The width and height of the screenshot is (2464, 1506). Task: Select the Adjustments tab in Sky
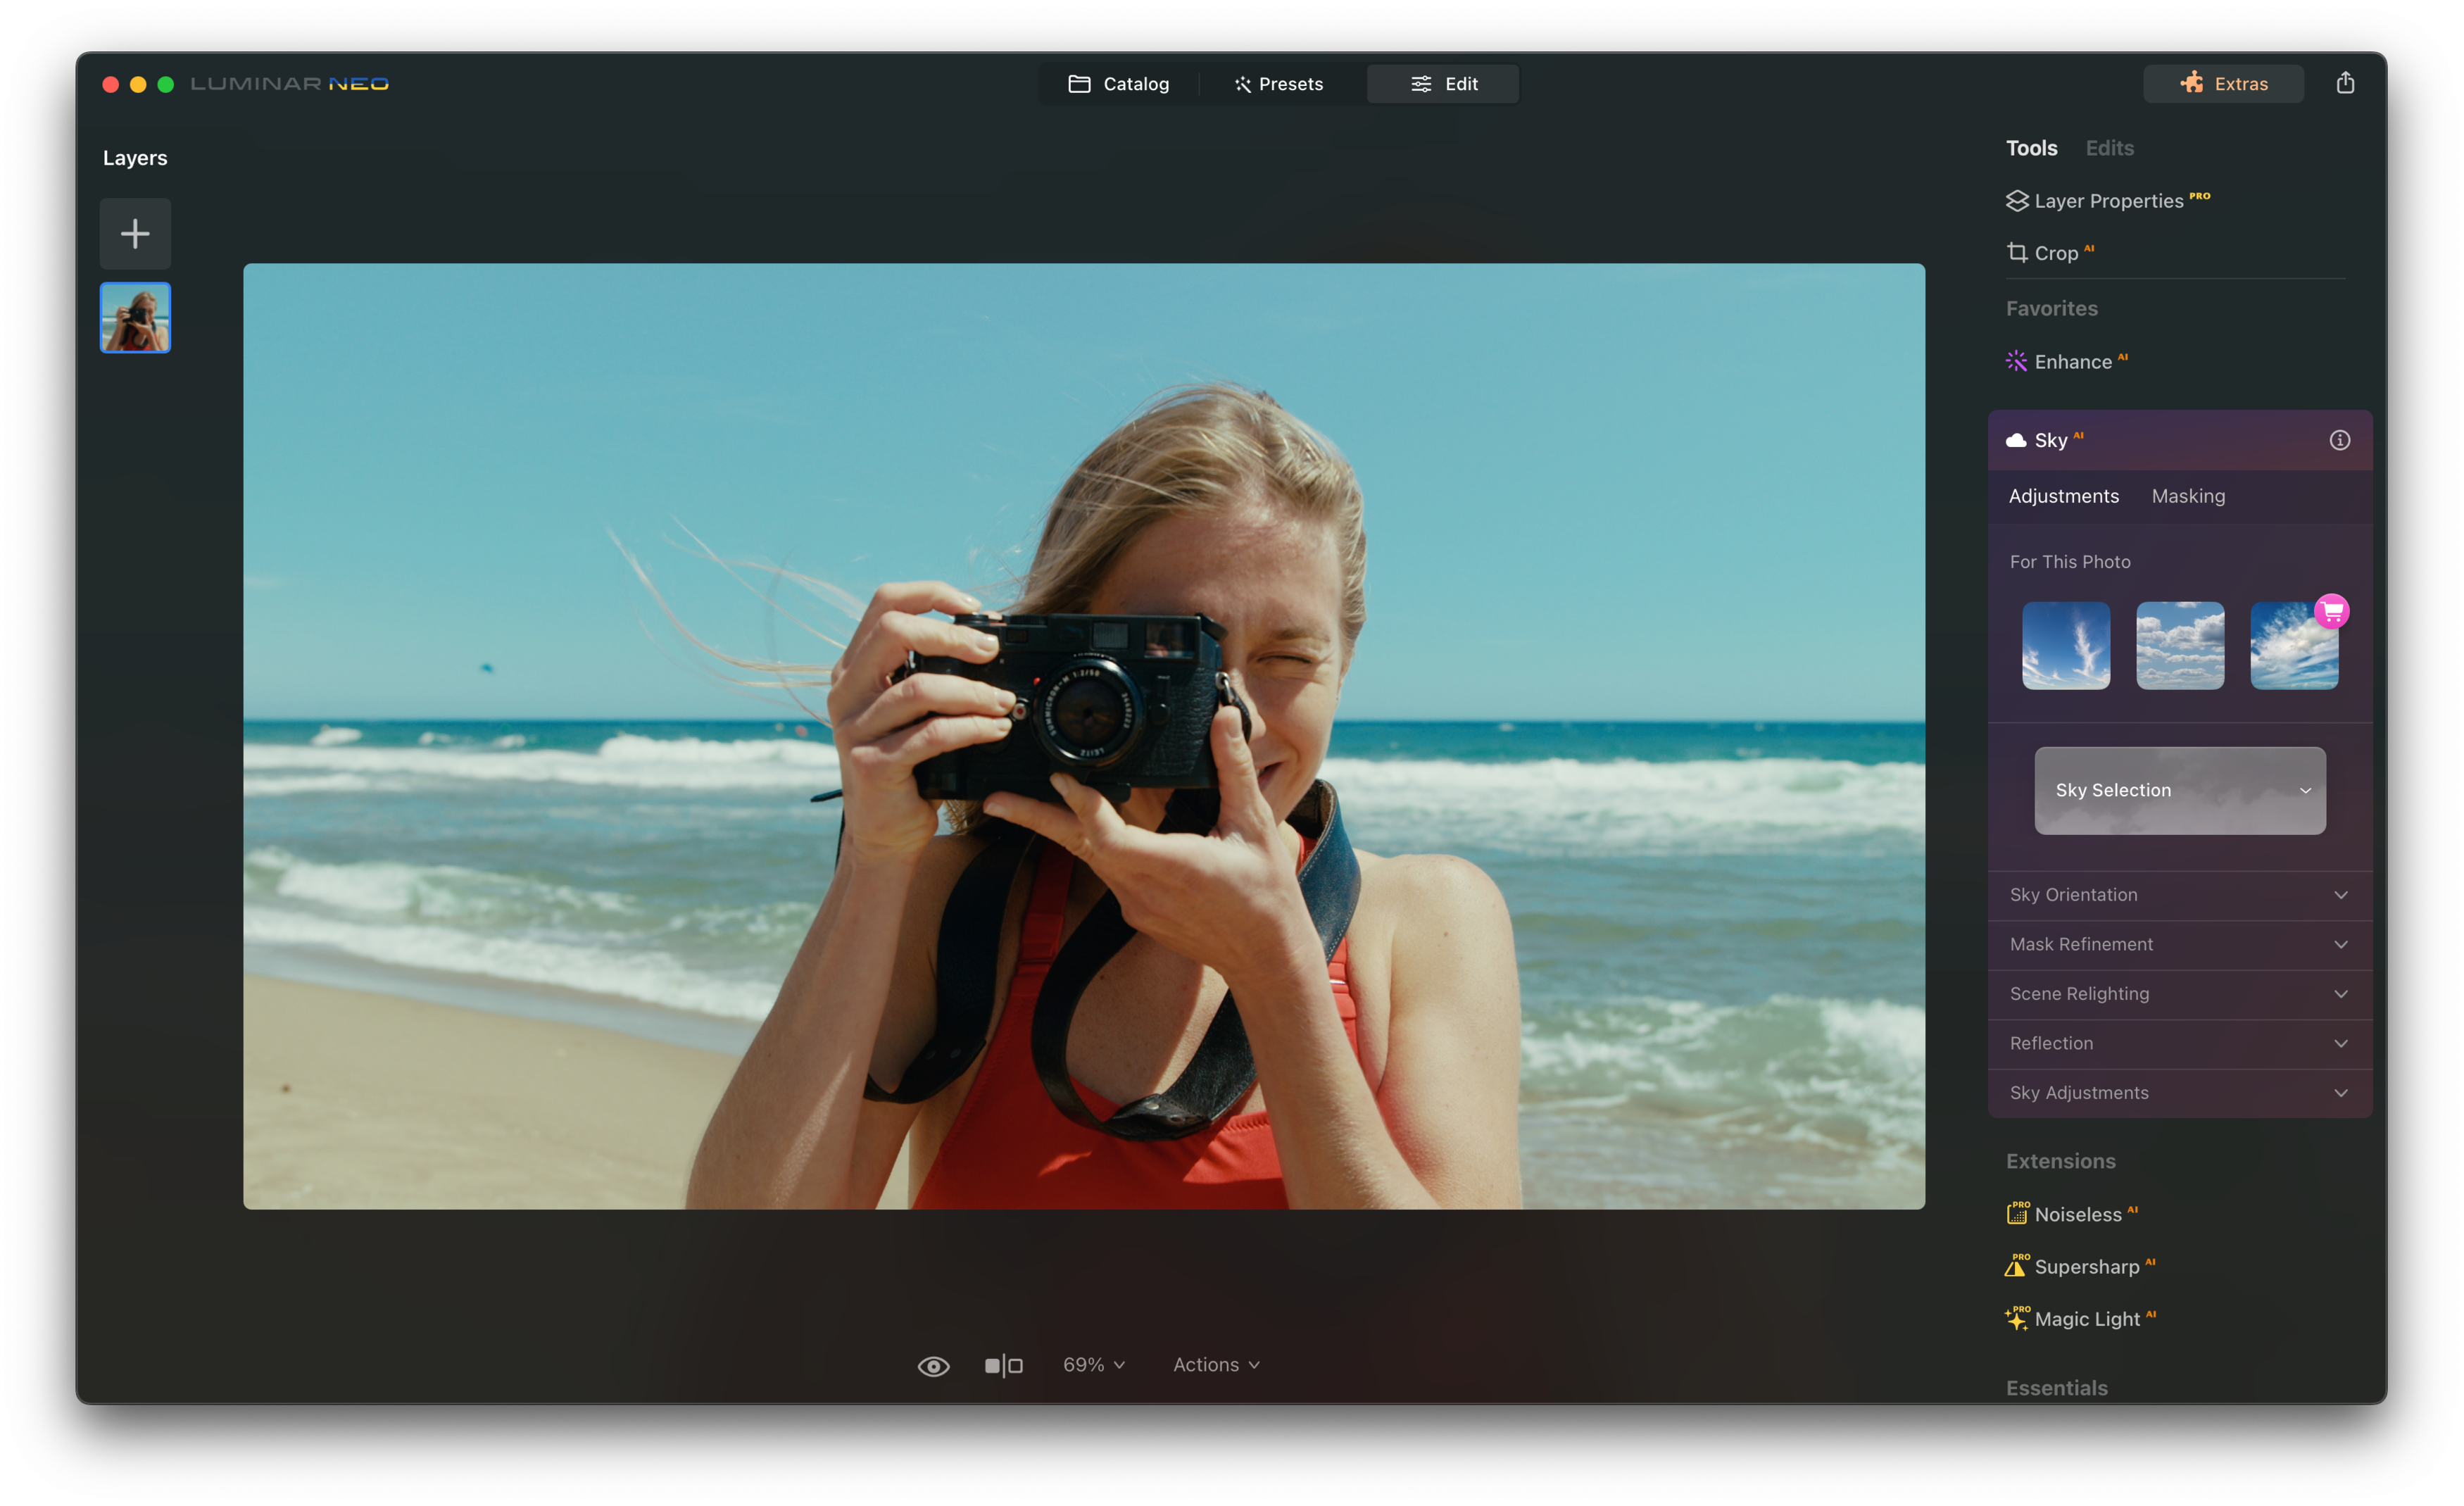click(2063, 496)
